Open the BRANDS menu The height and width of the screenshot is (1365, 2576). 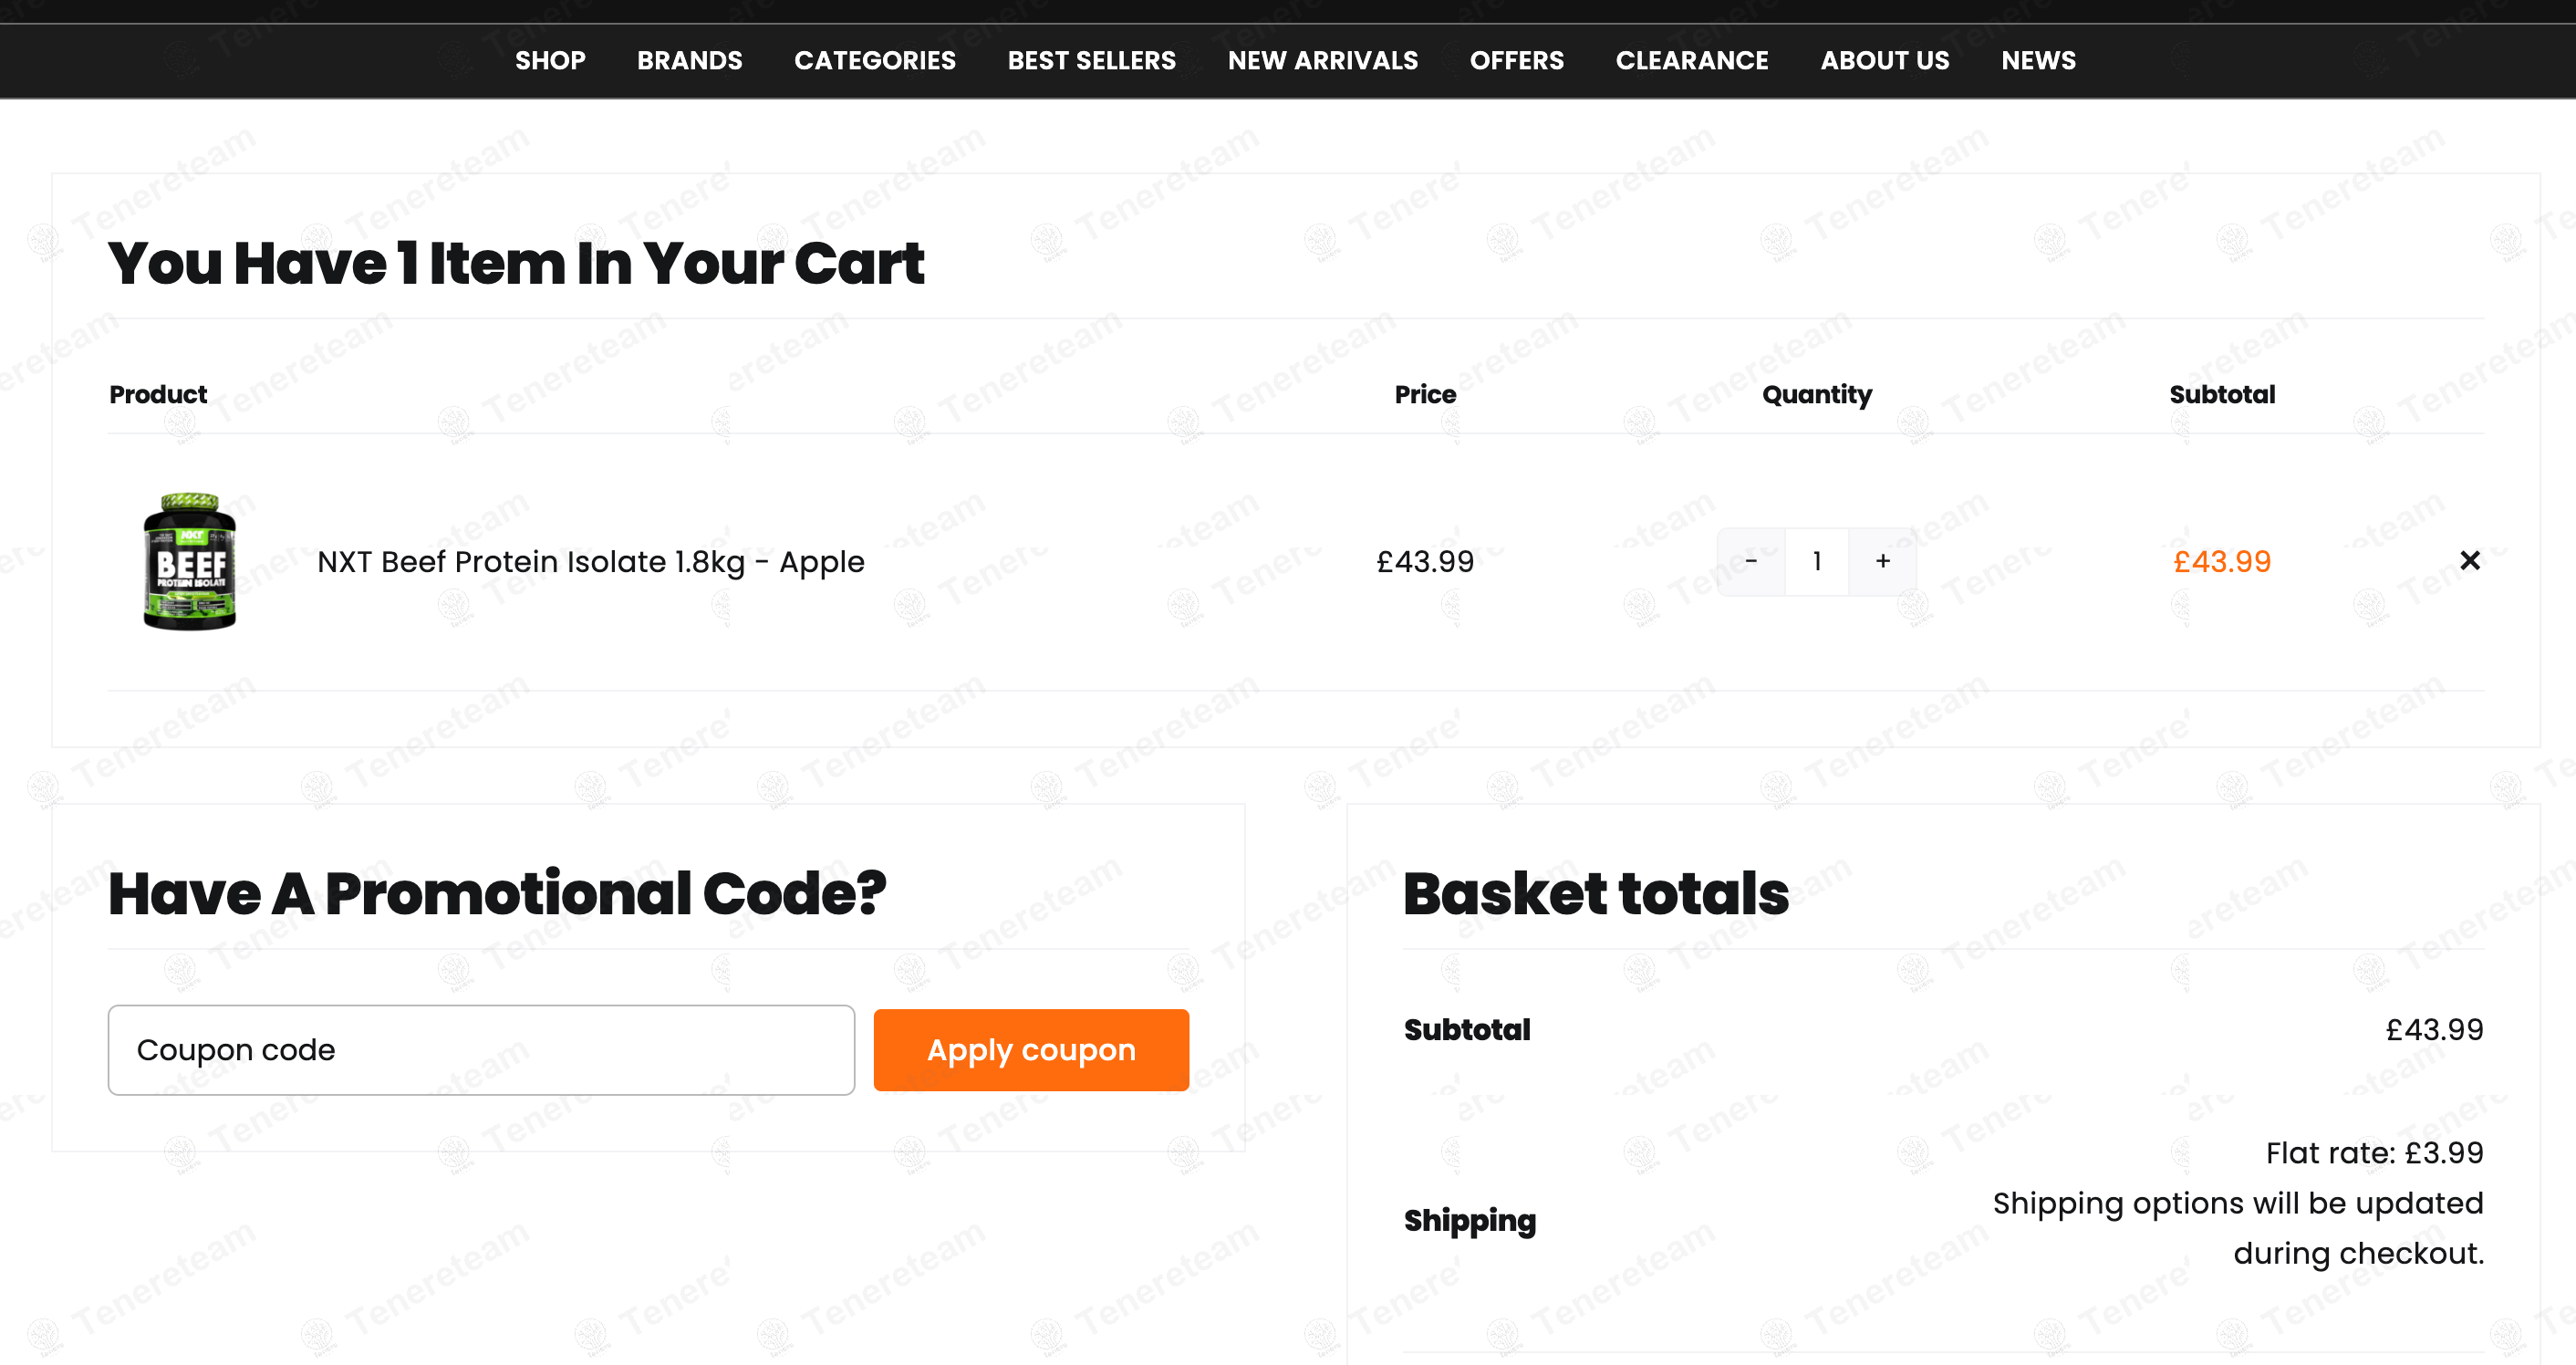click(690, 60)
